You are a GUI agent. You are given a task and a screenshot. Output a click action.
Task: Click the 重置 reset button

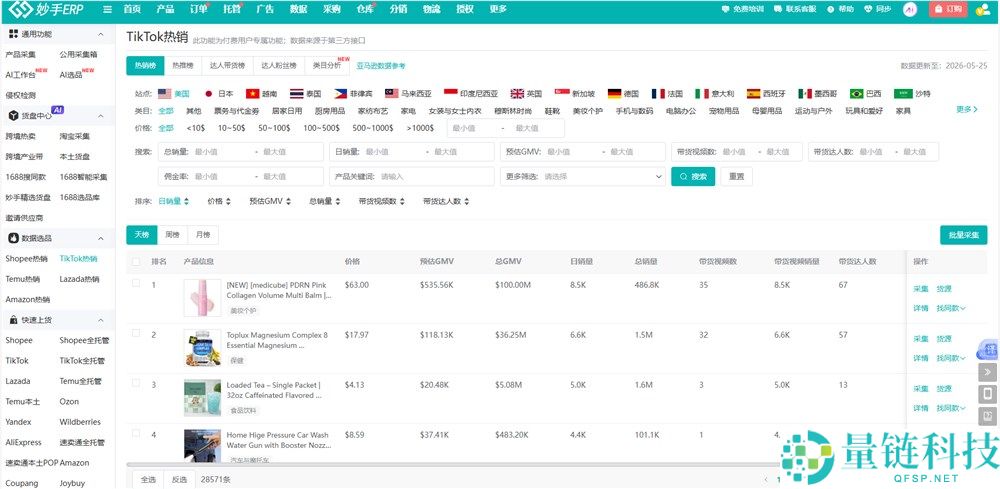click(737, 177)
